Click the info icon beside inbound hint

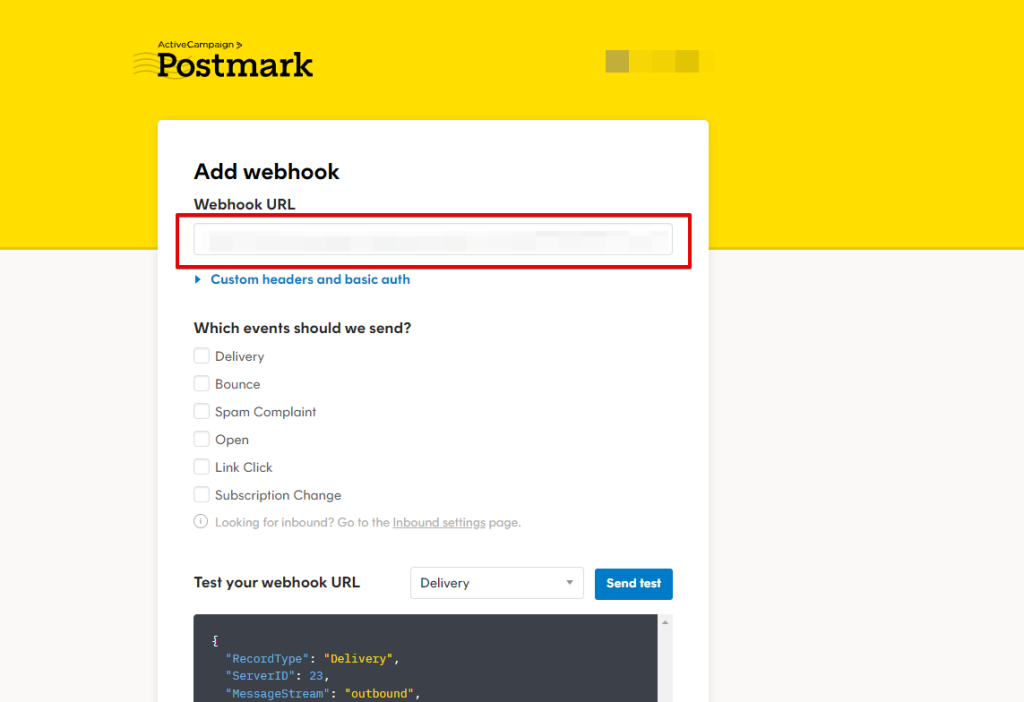200,522
